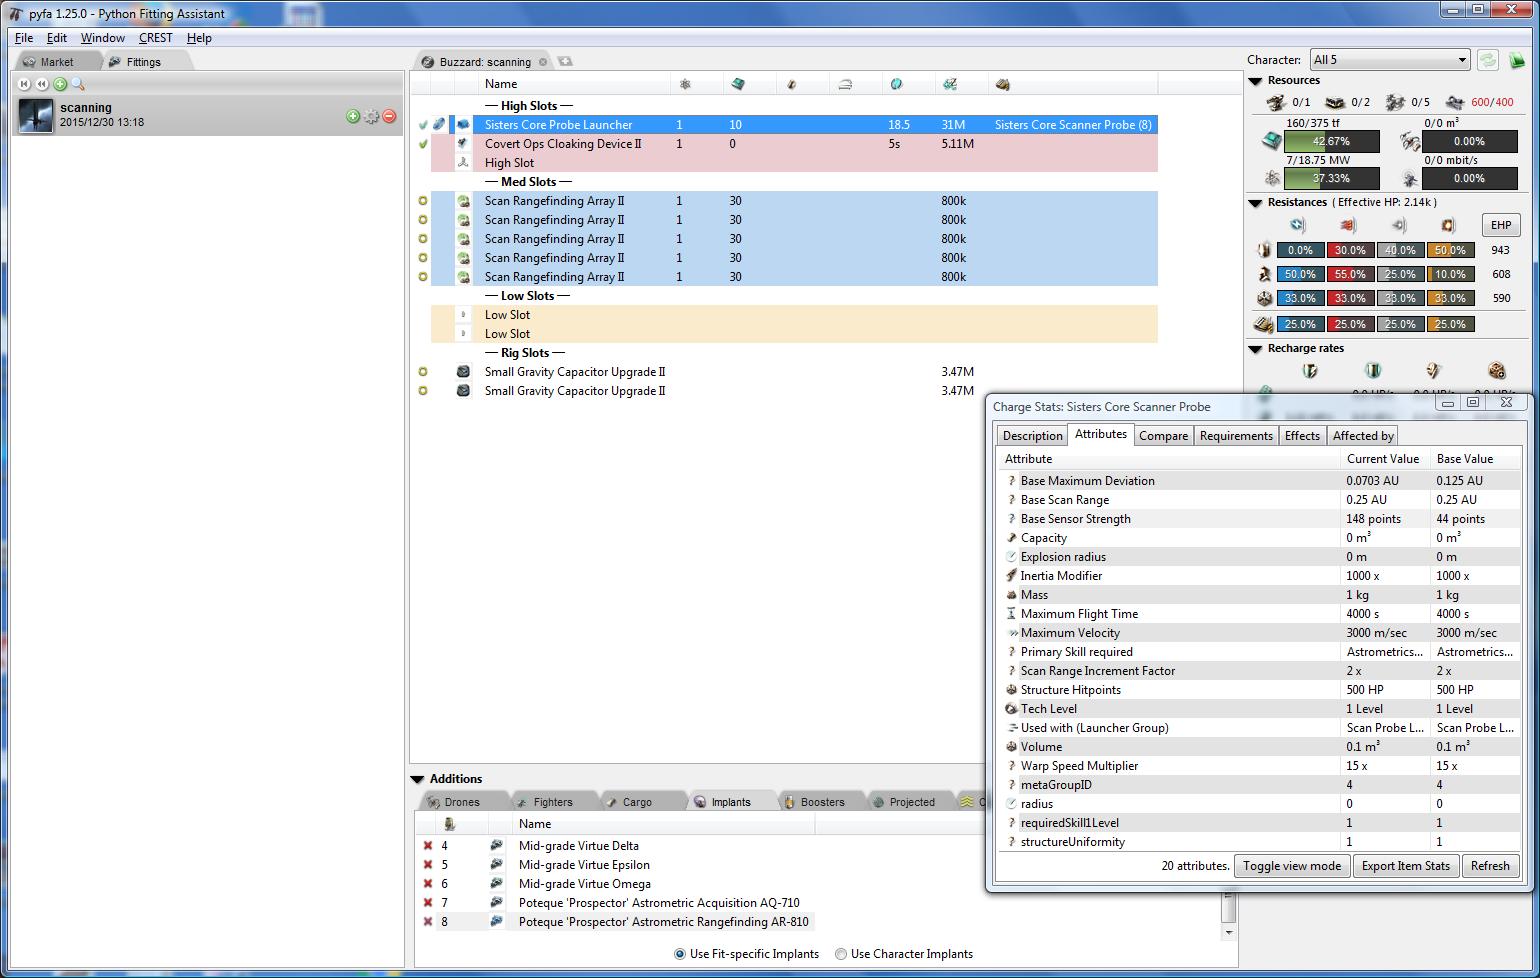Click the CPU usage bar showing 42.67%

click(x=1331, y=141)
